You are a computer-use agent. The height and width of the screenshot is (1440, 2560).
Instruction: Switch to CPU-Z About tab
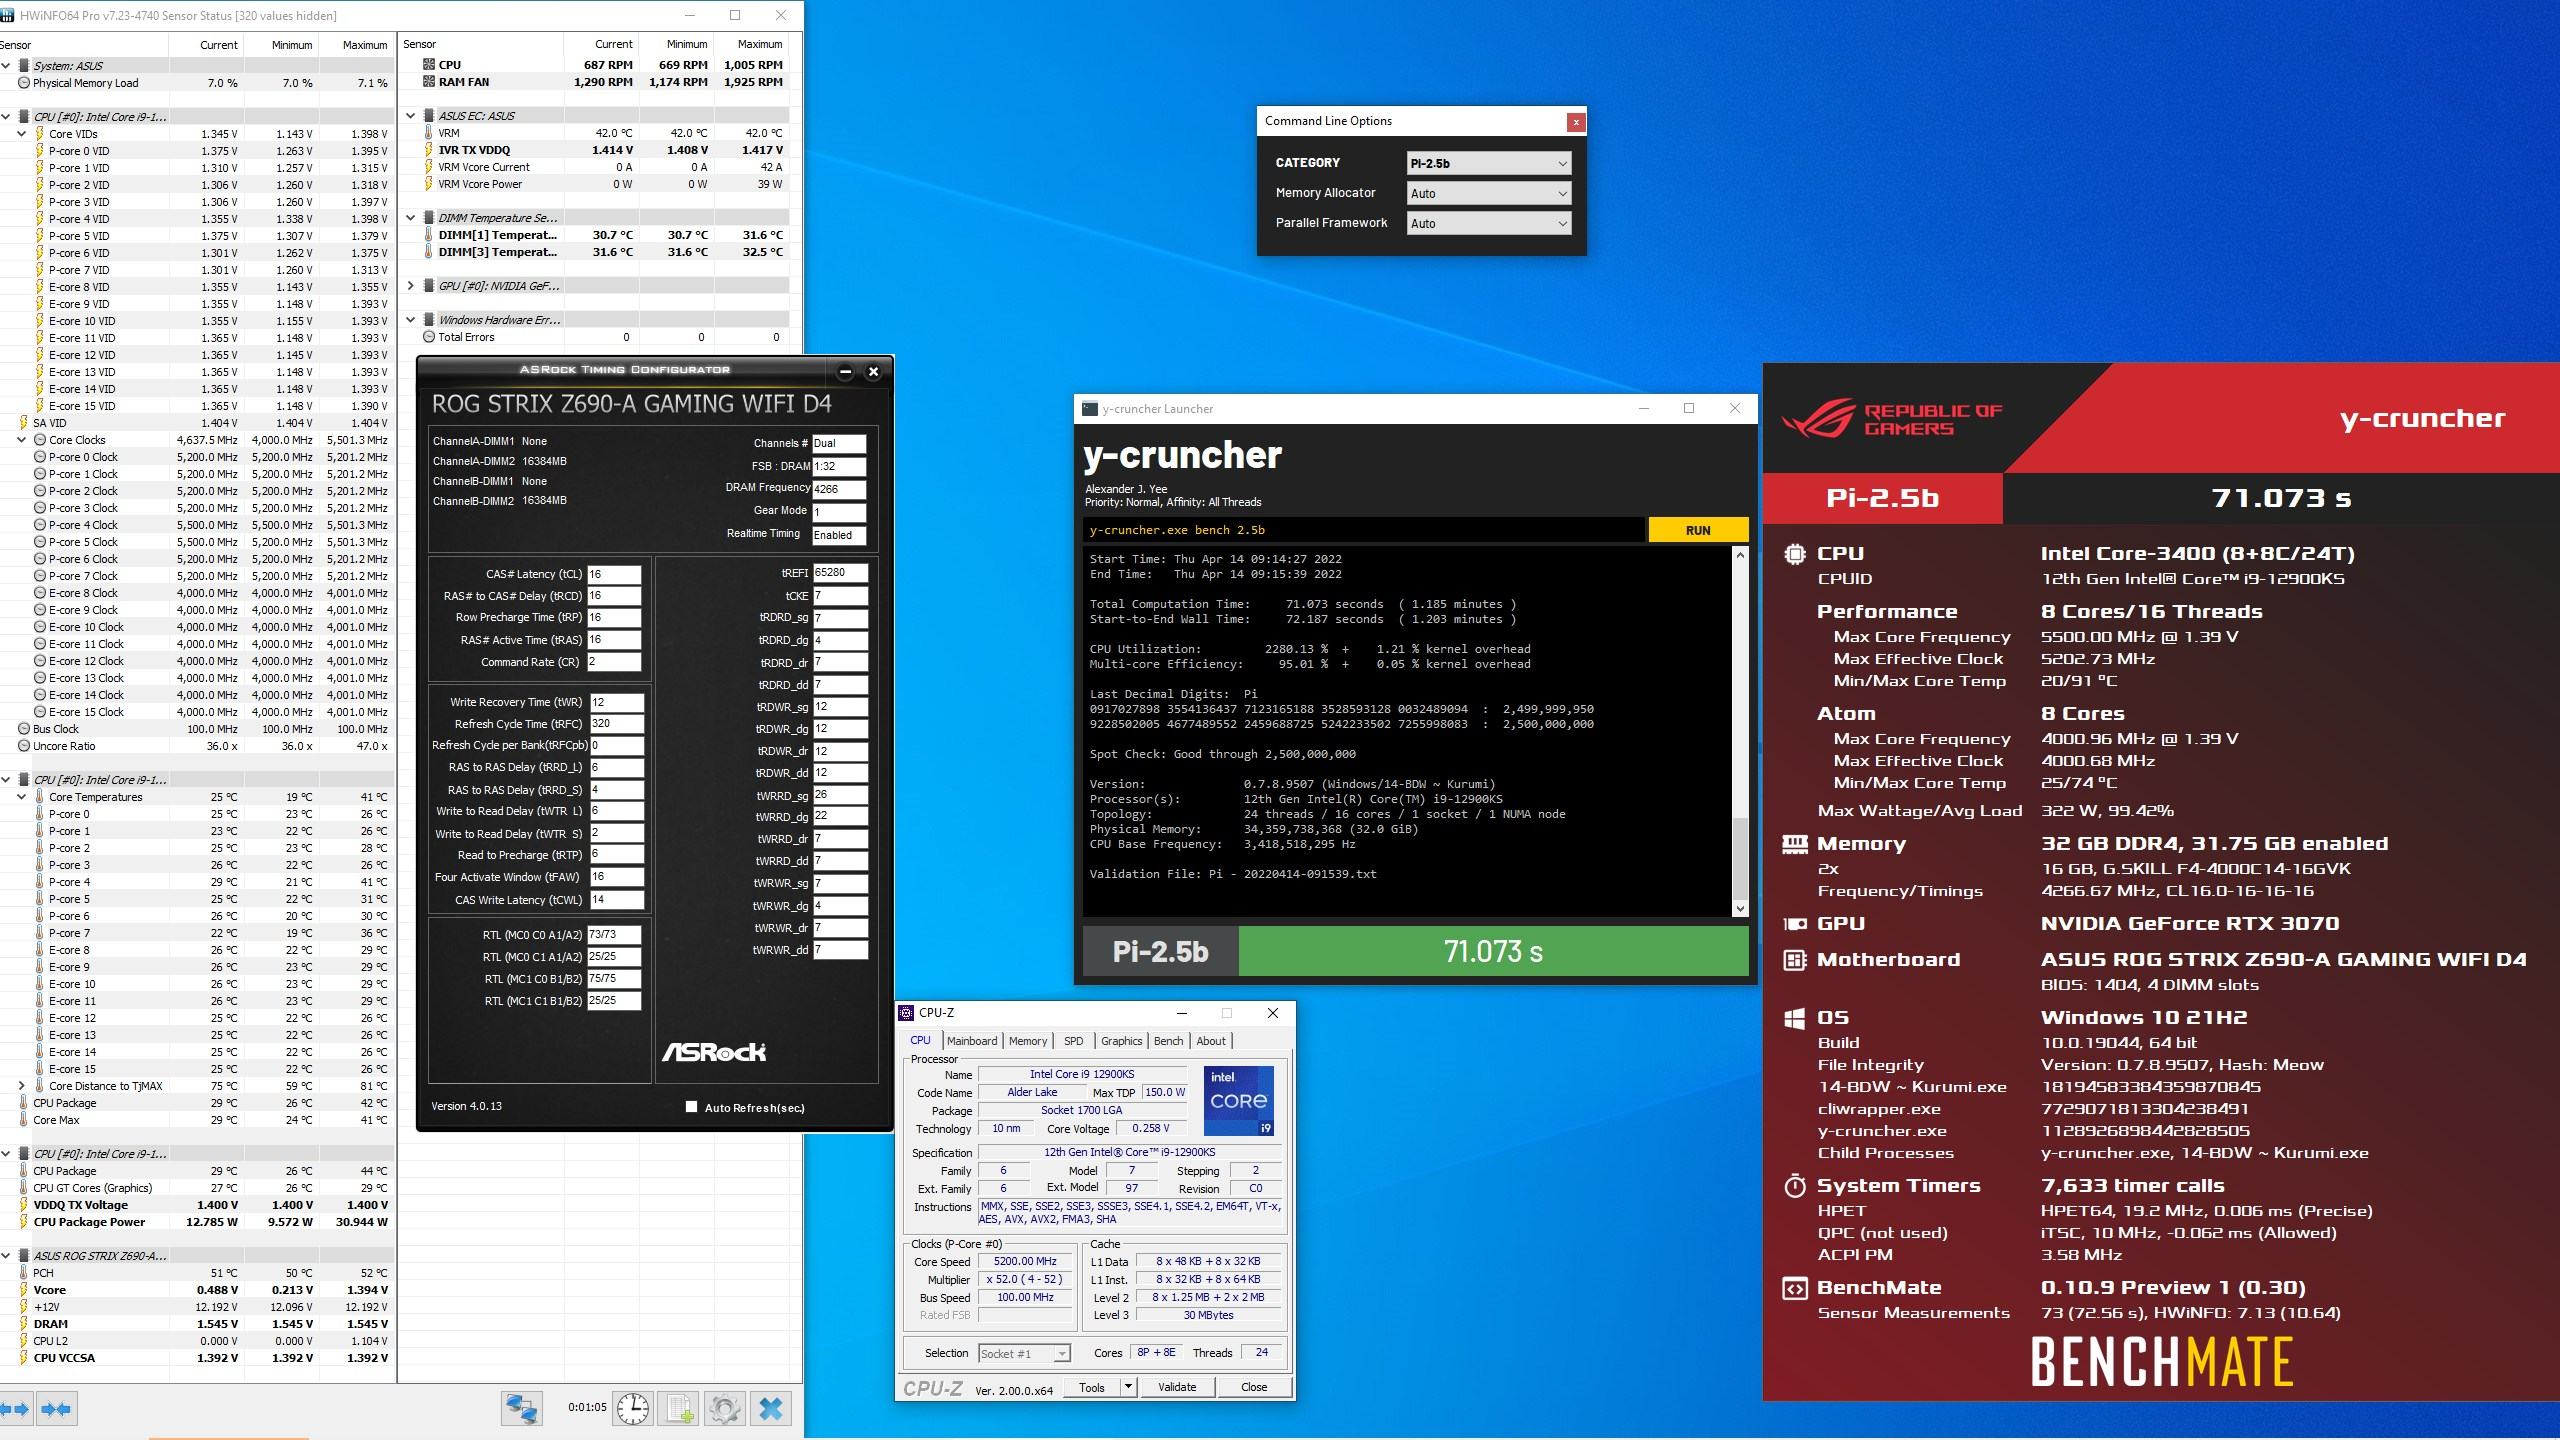point(1211,1041)
